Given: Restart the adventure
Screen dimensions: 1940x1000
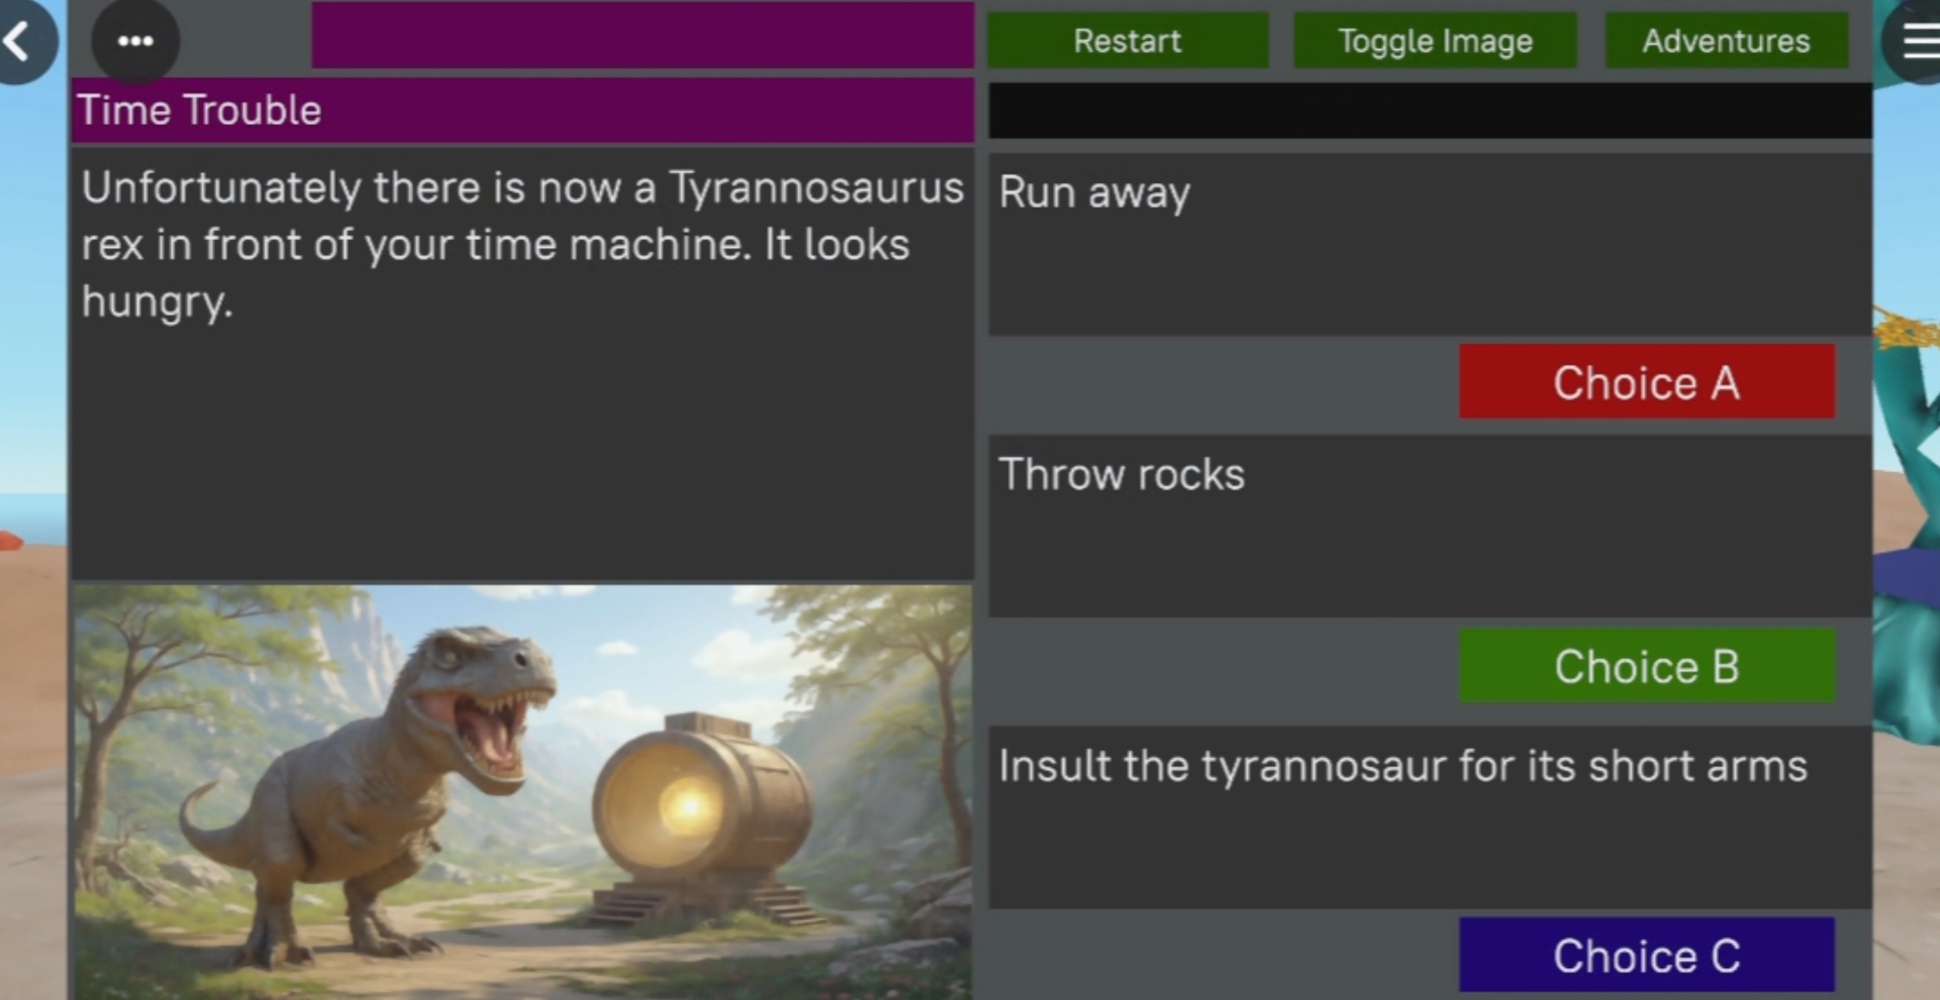Looking at the screenshot, I should [x=1127, y=41].
